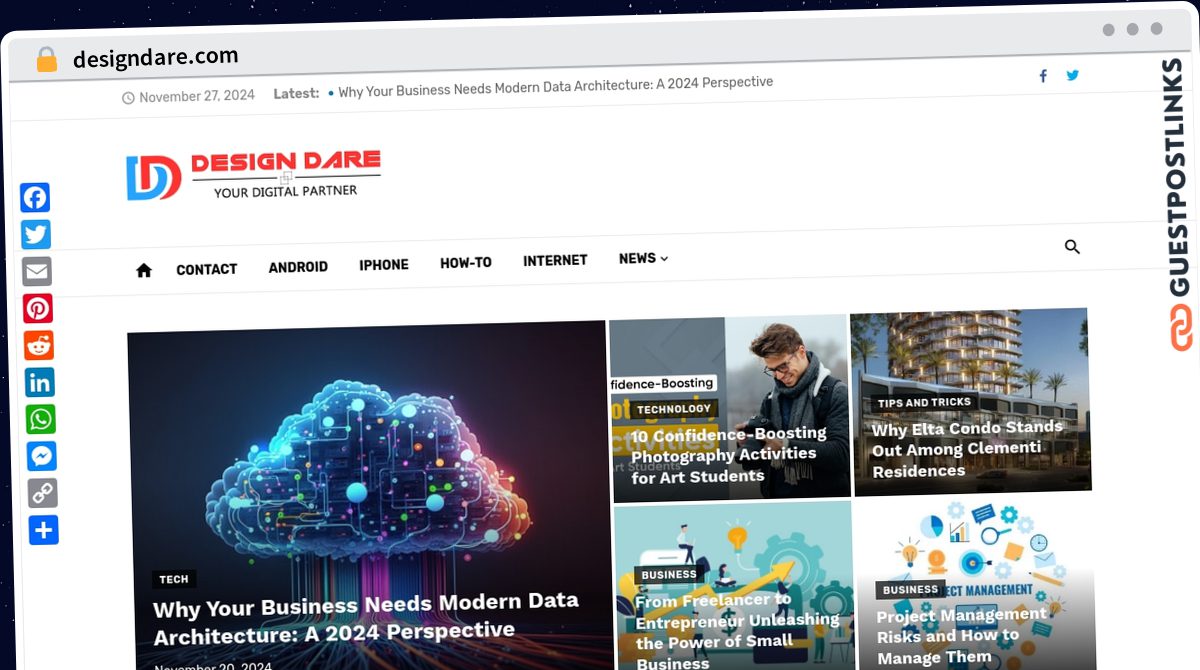Viewport: 1200px width, 670px height.
Task: Click the padlock icon in address bar
Action: click(47, 60)
